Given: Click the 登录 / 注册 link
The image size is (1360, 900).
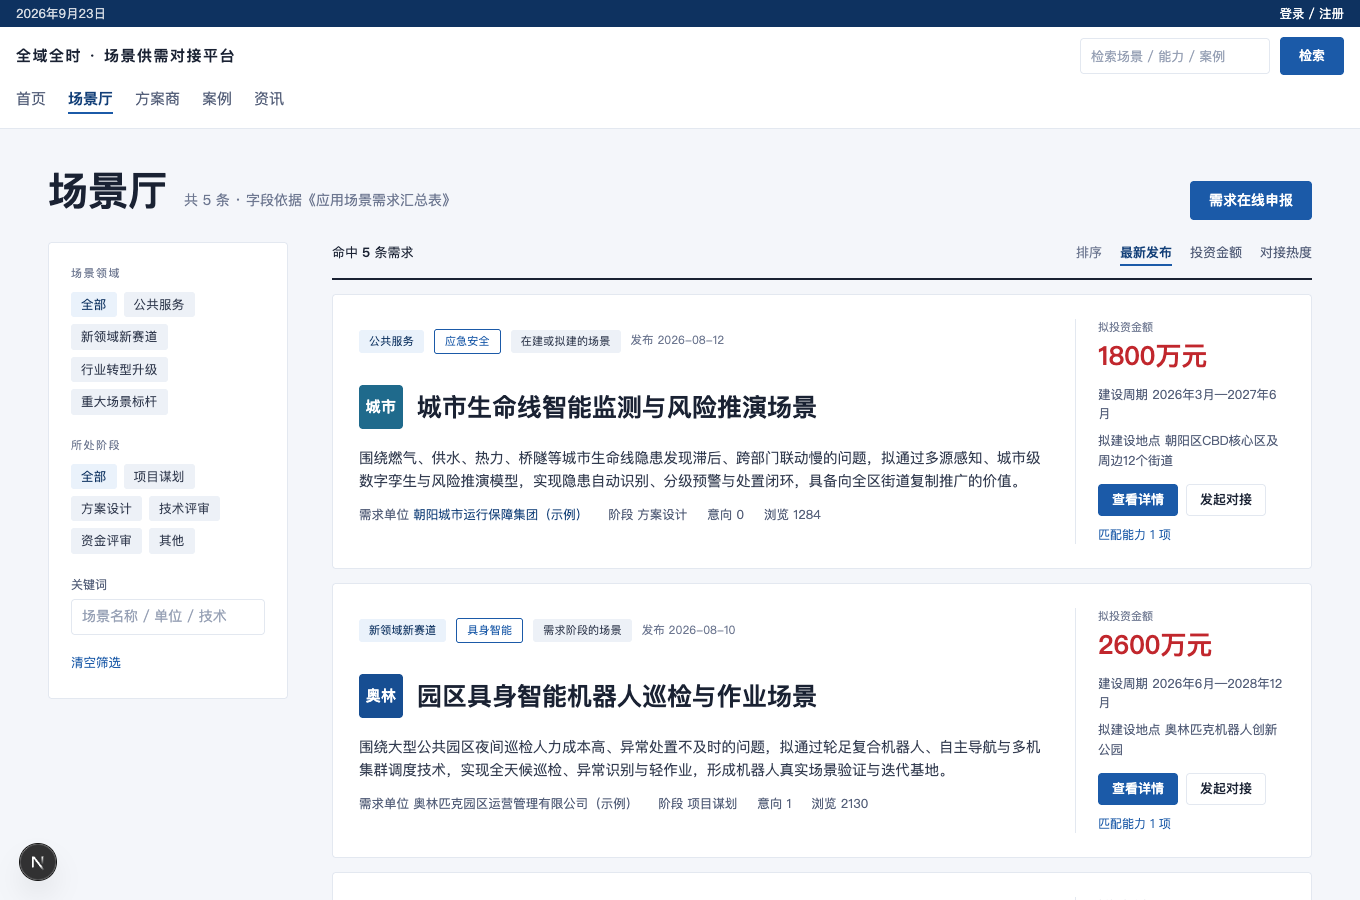Looking at the screenshot, I should click(1312, 14).
